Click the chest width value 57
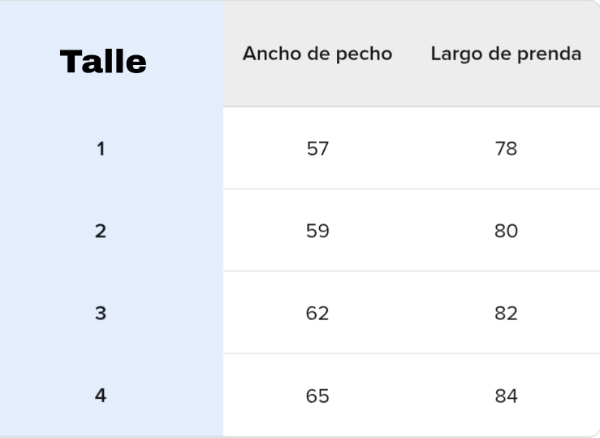Screen dimensions: 600x438 [317, 149]
